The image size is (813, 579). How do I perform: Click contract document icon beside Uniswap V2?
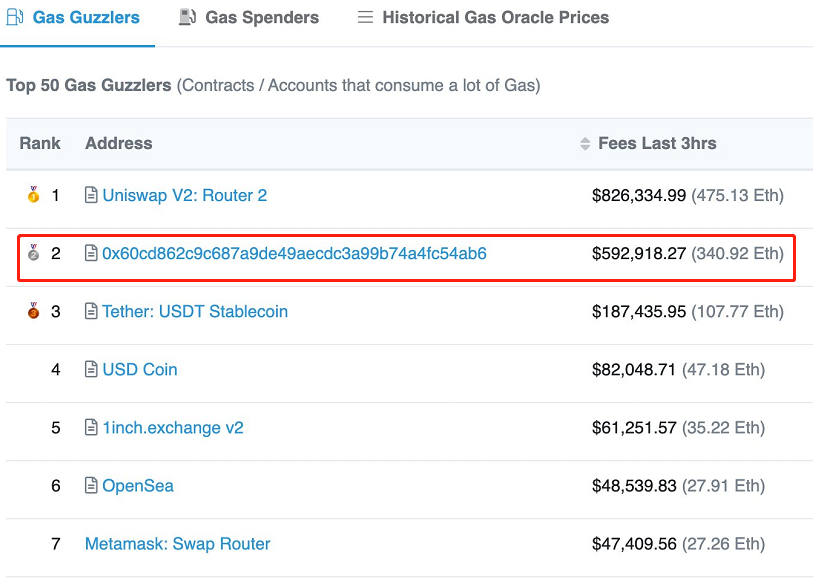[x=91, y=195]
